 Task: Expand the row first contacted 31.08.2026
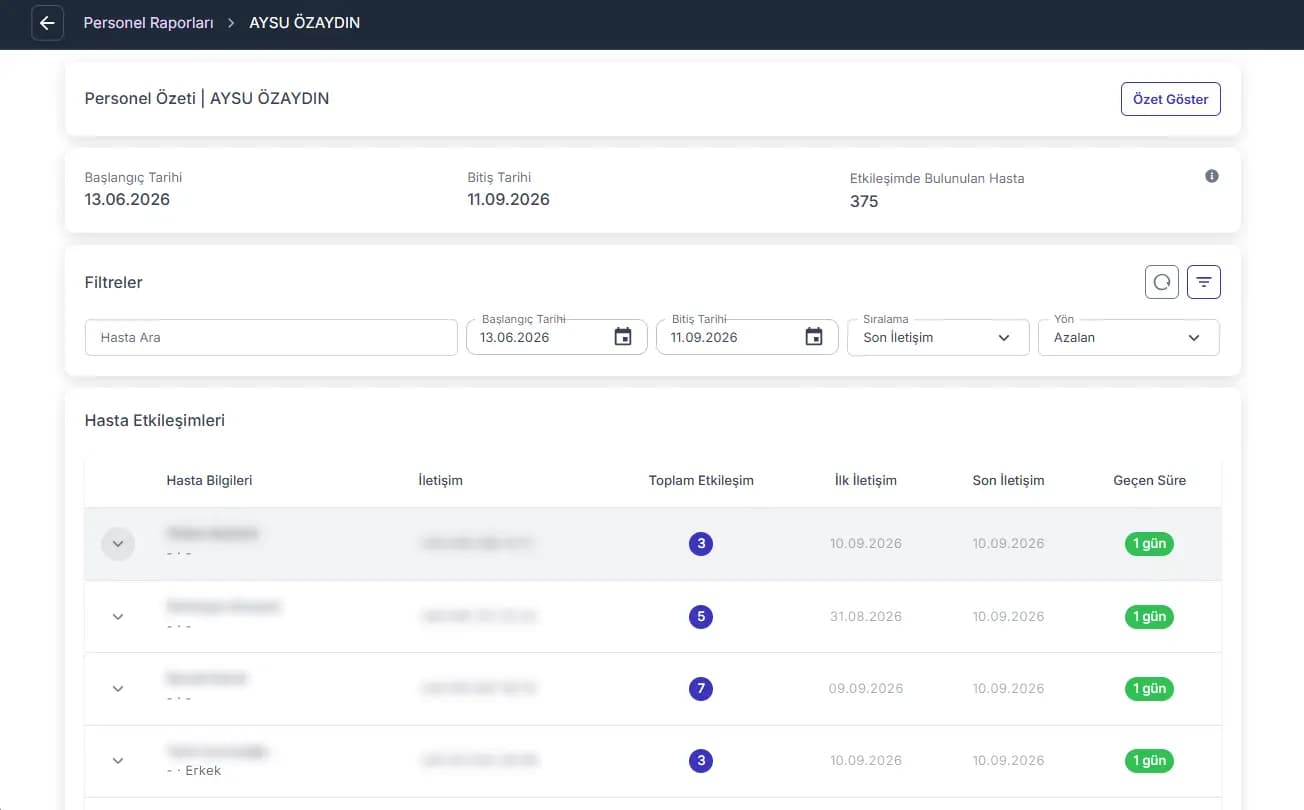pos(118,616)
